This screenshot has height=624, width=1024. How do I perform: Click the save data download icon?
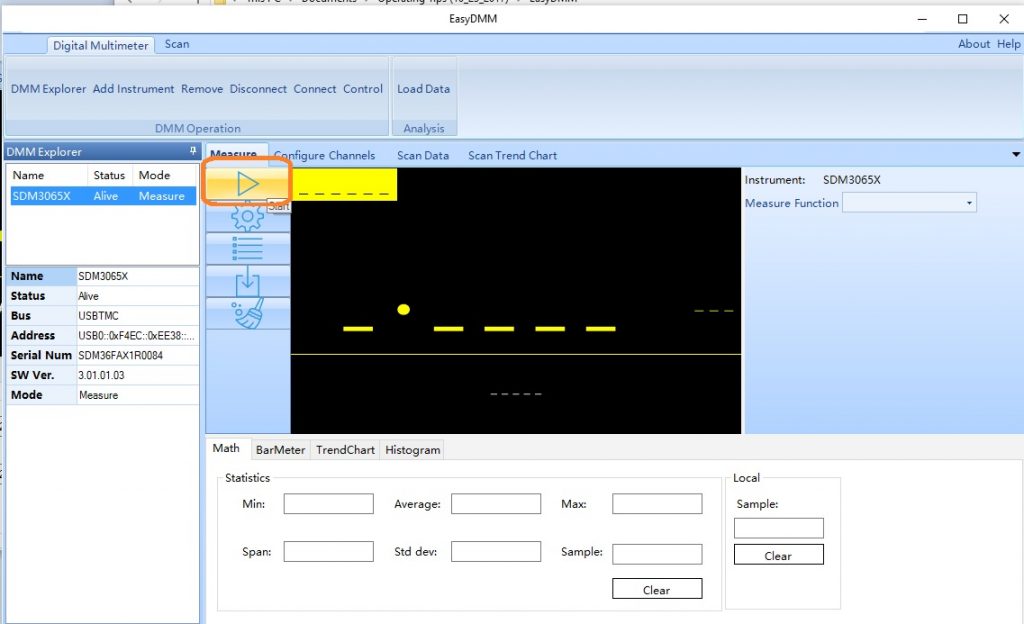point(247,281)
